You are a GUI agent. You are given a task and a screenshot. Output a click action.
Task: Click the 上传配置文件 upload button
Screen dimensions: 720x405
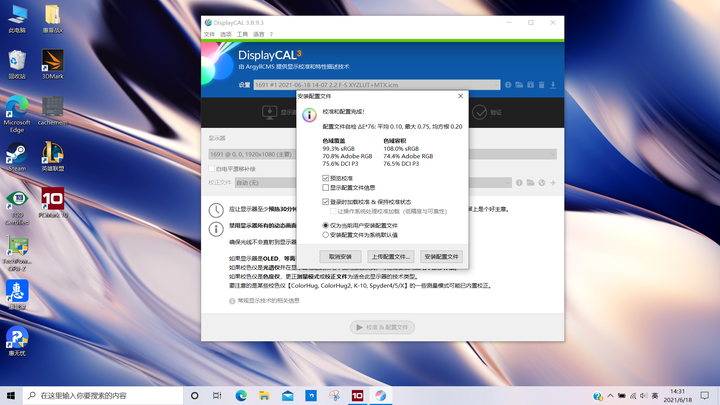390,257
